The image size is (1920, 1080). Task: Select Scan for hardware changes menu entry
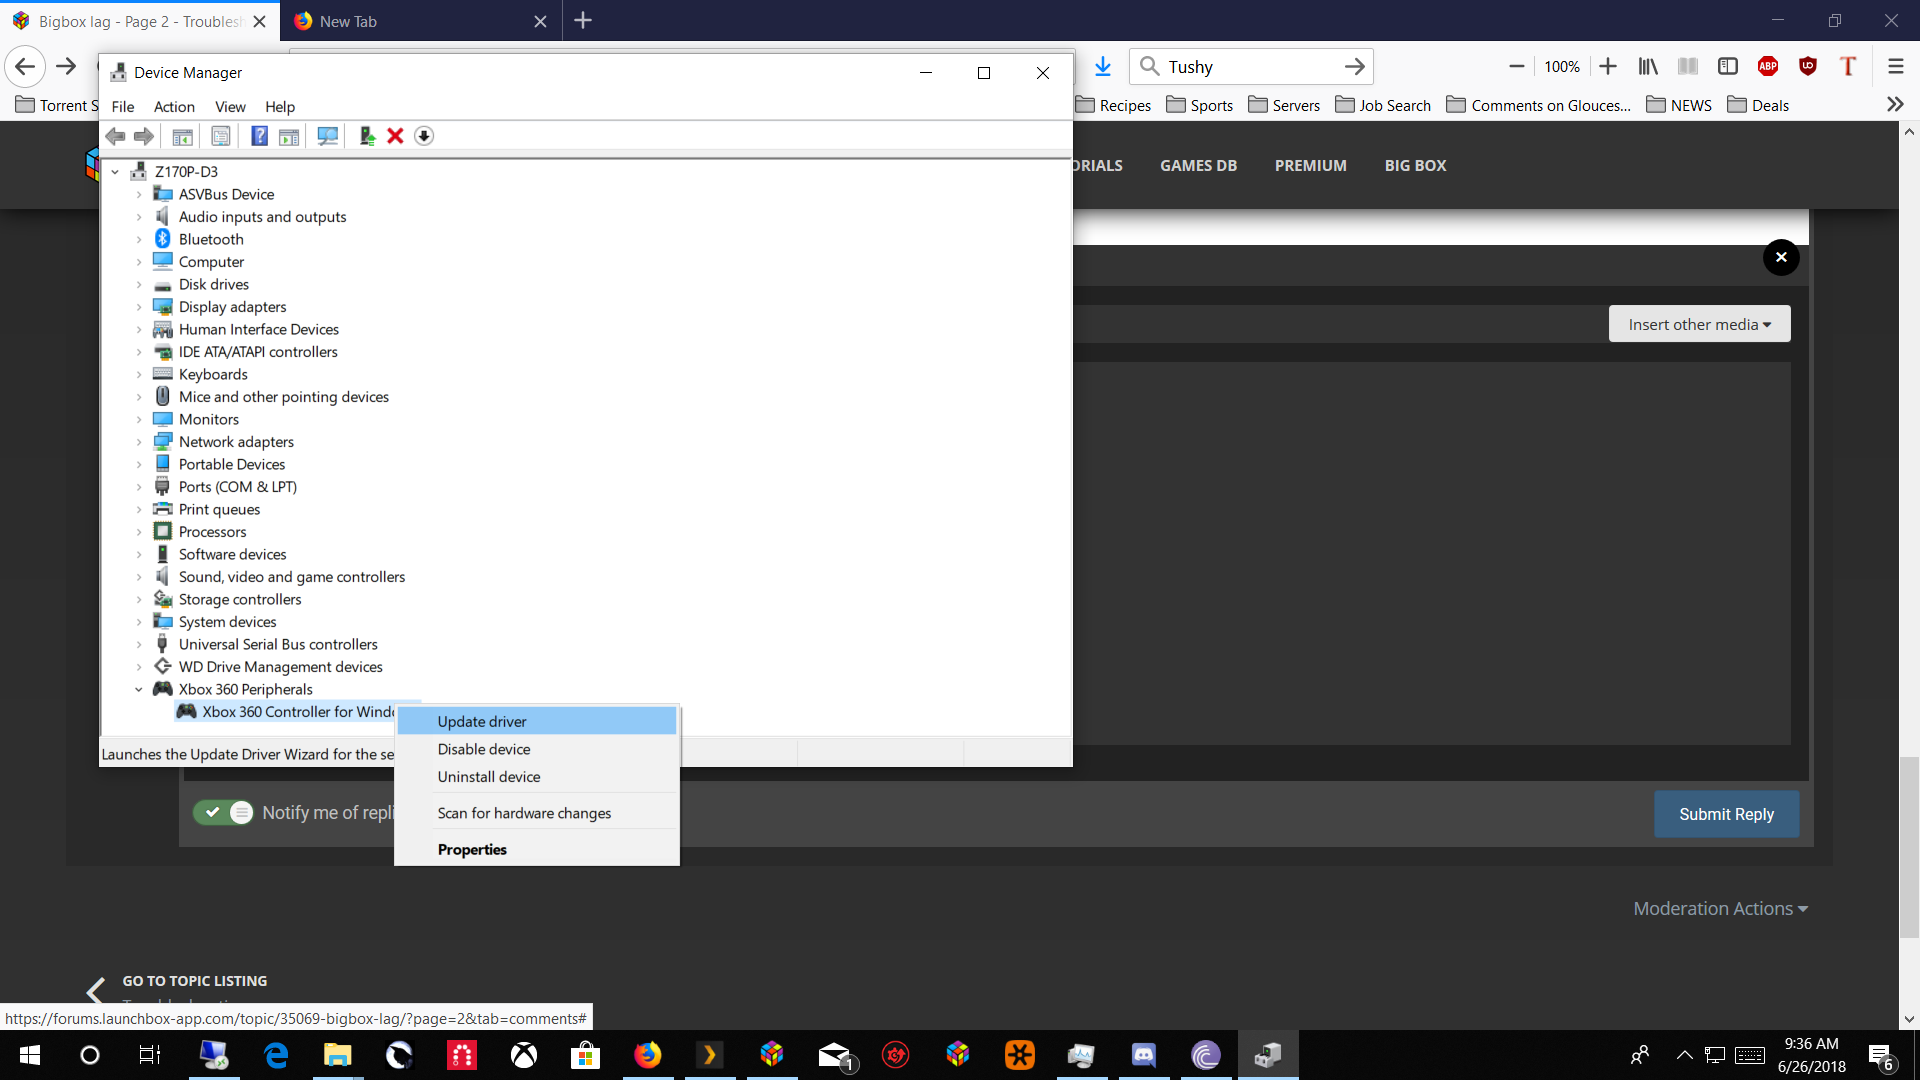click(x=537, y=813)
